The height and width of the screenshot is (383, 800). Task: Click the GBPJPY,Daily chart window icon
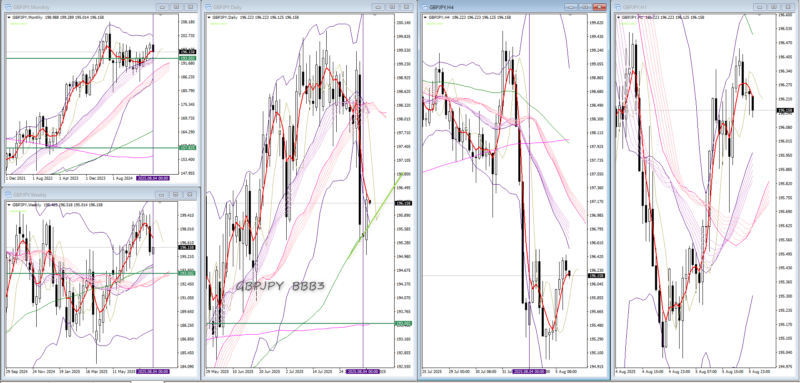(x=208, y=8)
